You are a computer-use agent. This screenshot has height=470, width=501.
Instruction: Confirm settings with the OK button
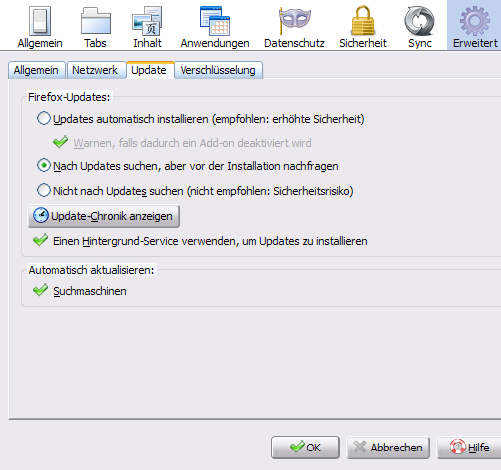tap(305, 447)
